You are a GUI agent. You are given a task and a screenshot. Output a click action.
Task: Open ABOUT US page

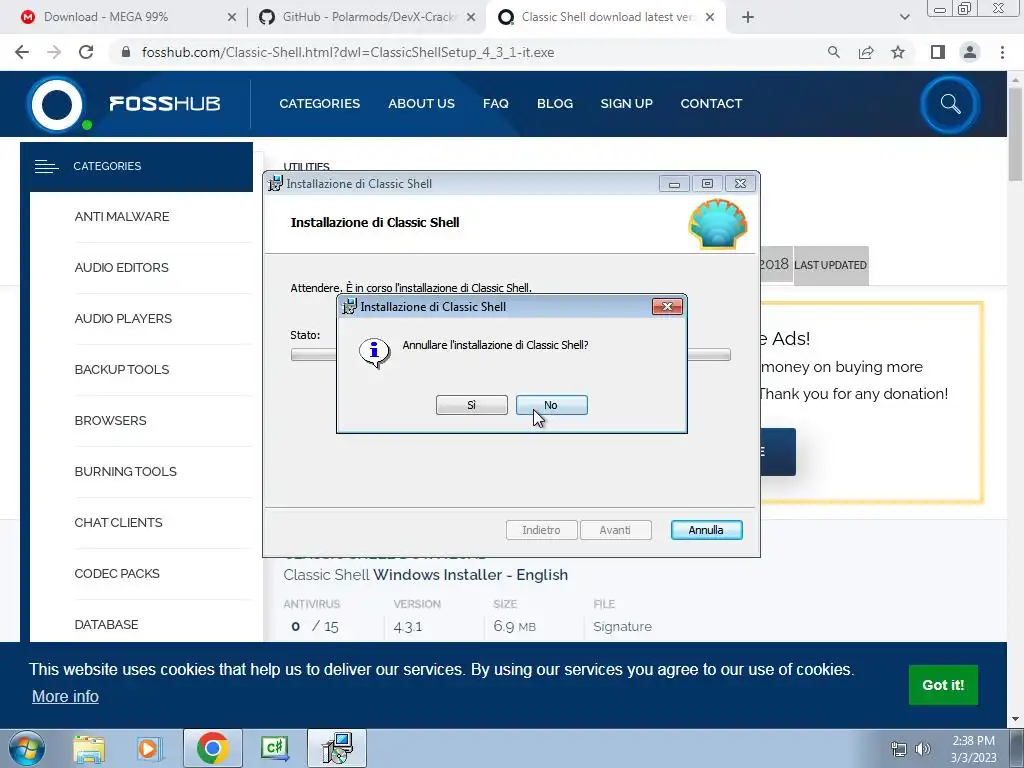pyautogui.click(x=421, y=103)
